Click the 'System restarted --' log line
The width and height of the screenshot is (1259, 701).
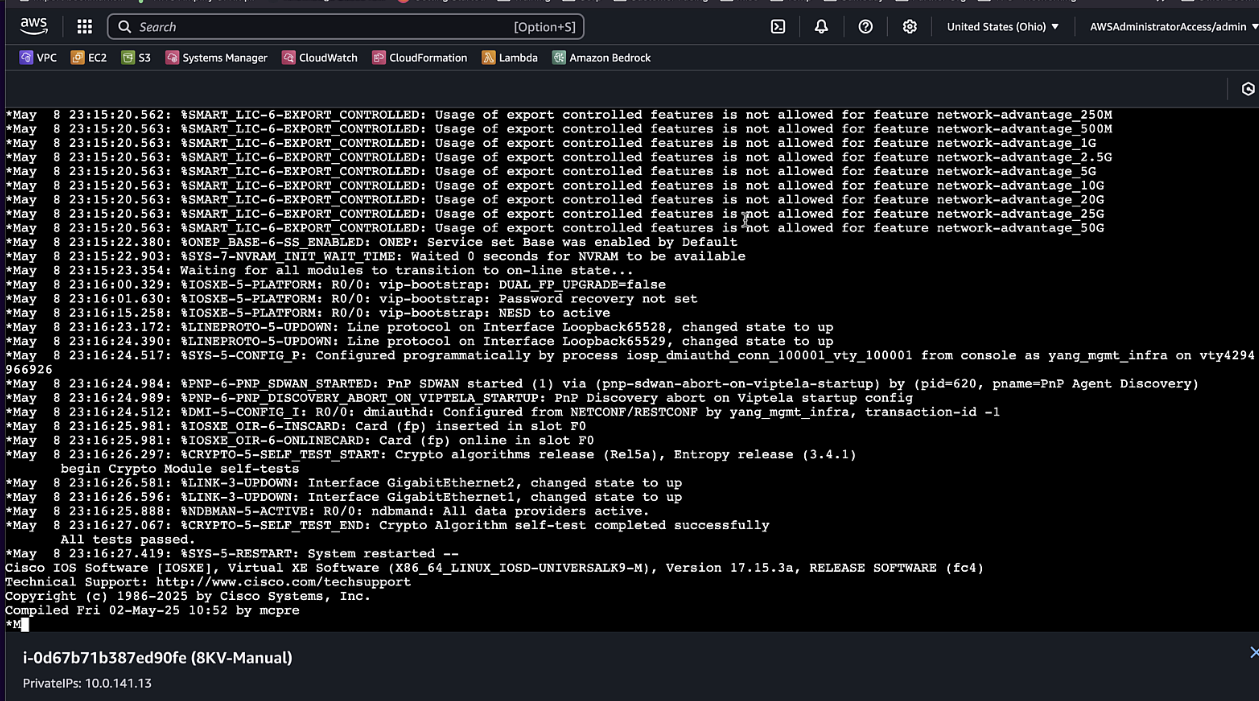(x=232, y=554)
